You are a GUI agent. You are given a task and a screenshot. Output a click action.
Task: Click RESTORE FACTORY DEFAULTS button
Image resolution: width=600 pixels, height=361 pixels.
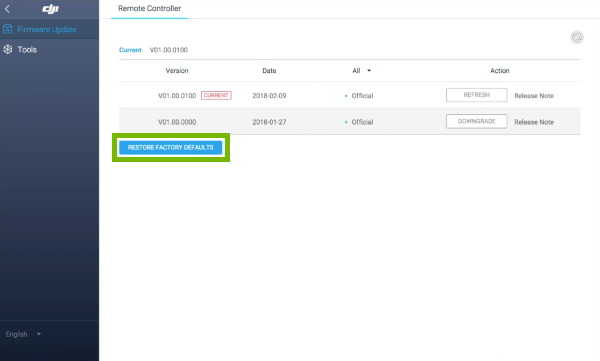(x=171, y=147)
